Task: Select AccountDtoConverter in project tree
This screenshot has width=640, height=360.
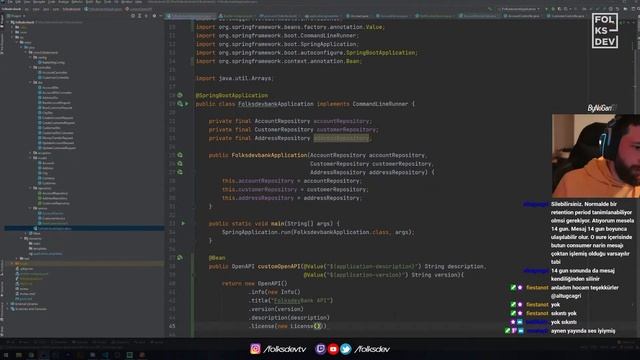Action: (55, 93)
